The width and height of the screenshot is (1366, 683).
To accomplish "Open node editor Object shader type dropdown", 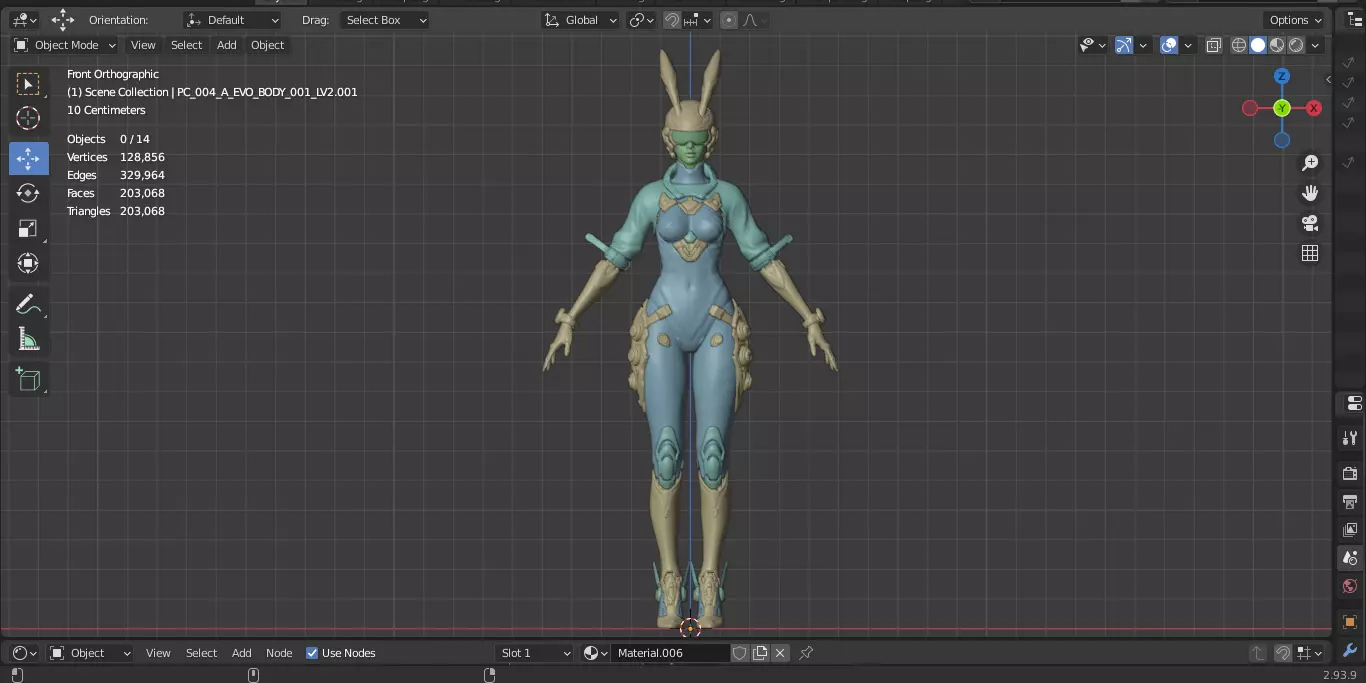I will (x=91, y=653).
